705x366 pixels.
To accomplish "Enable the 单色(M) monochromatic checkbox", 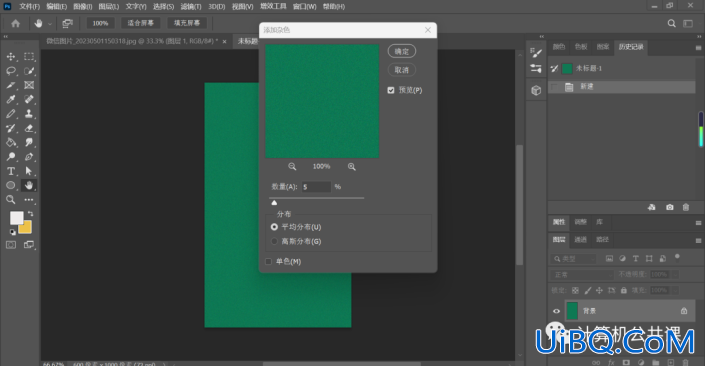I will point(268,262).
